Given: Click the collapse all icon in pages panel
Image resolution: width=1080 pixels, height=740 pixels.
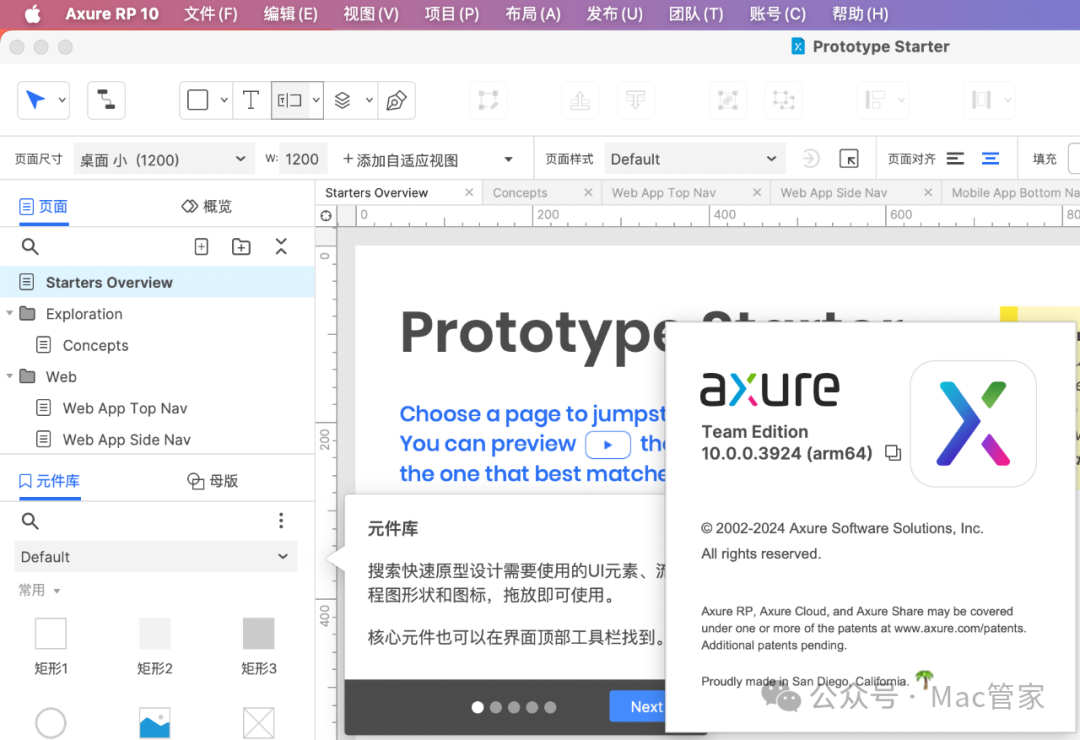Looking at the screenshot, I should [x=281, y=247].
